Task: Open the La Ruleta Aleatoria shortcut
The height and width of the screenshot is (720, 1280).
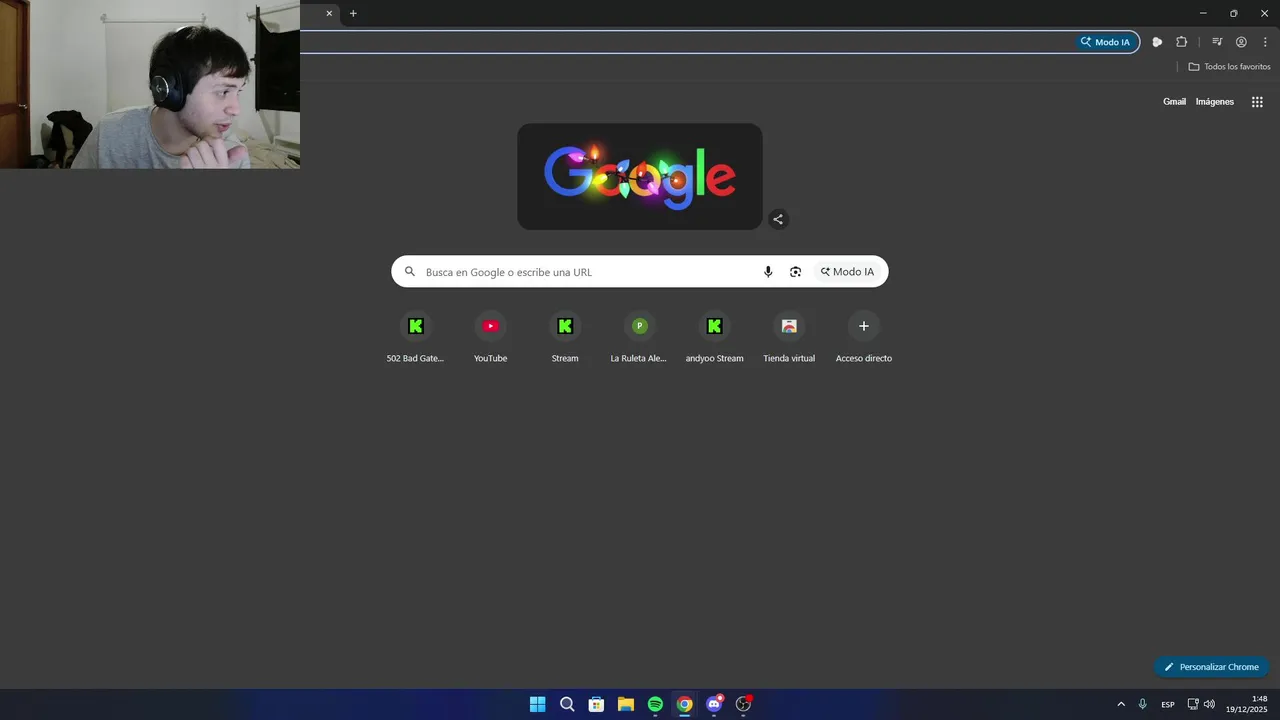Action: tap(639, 339)
